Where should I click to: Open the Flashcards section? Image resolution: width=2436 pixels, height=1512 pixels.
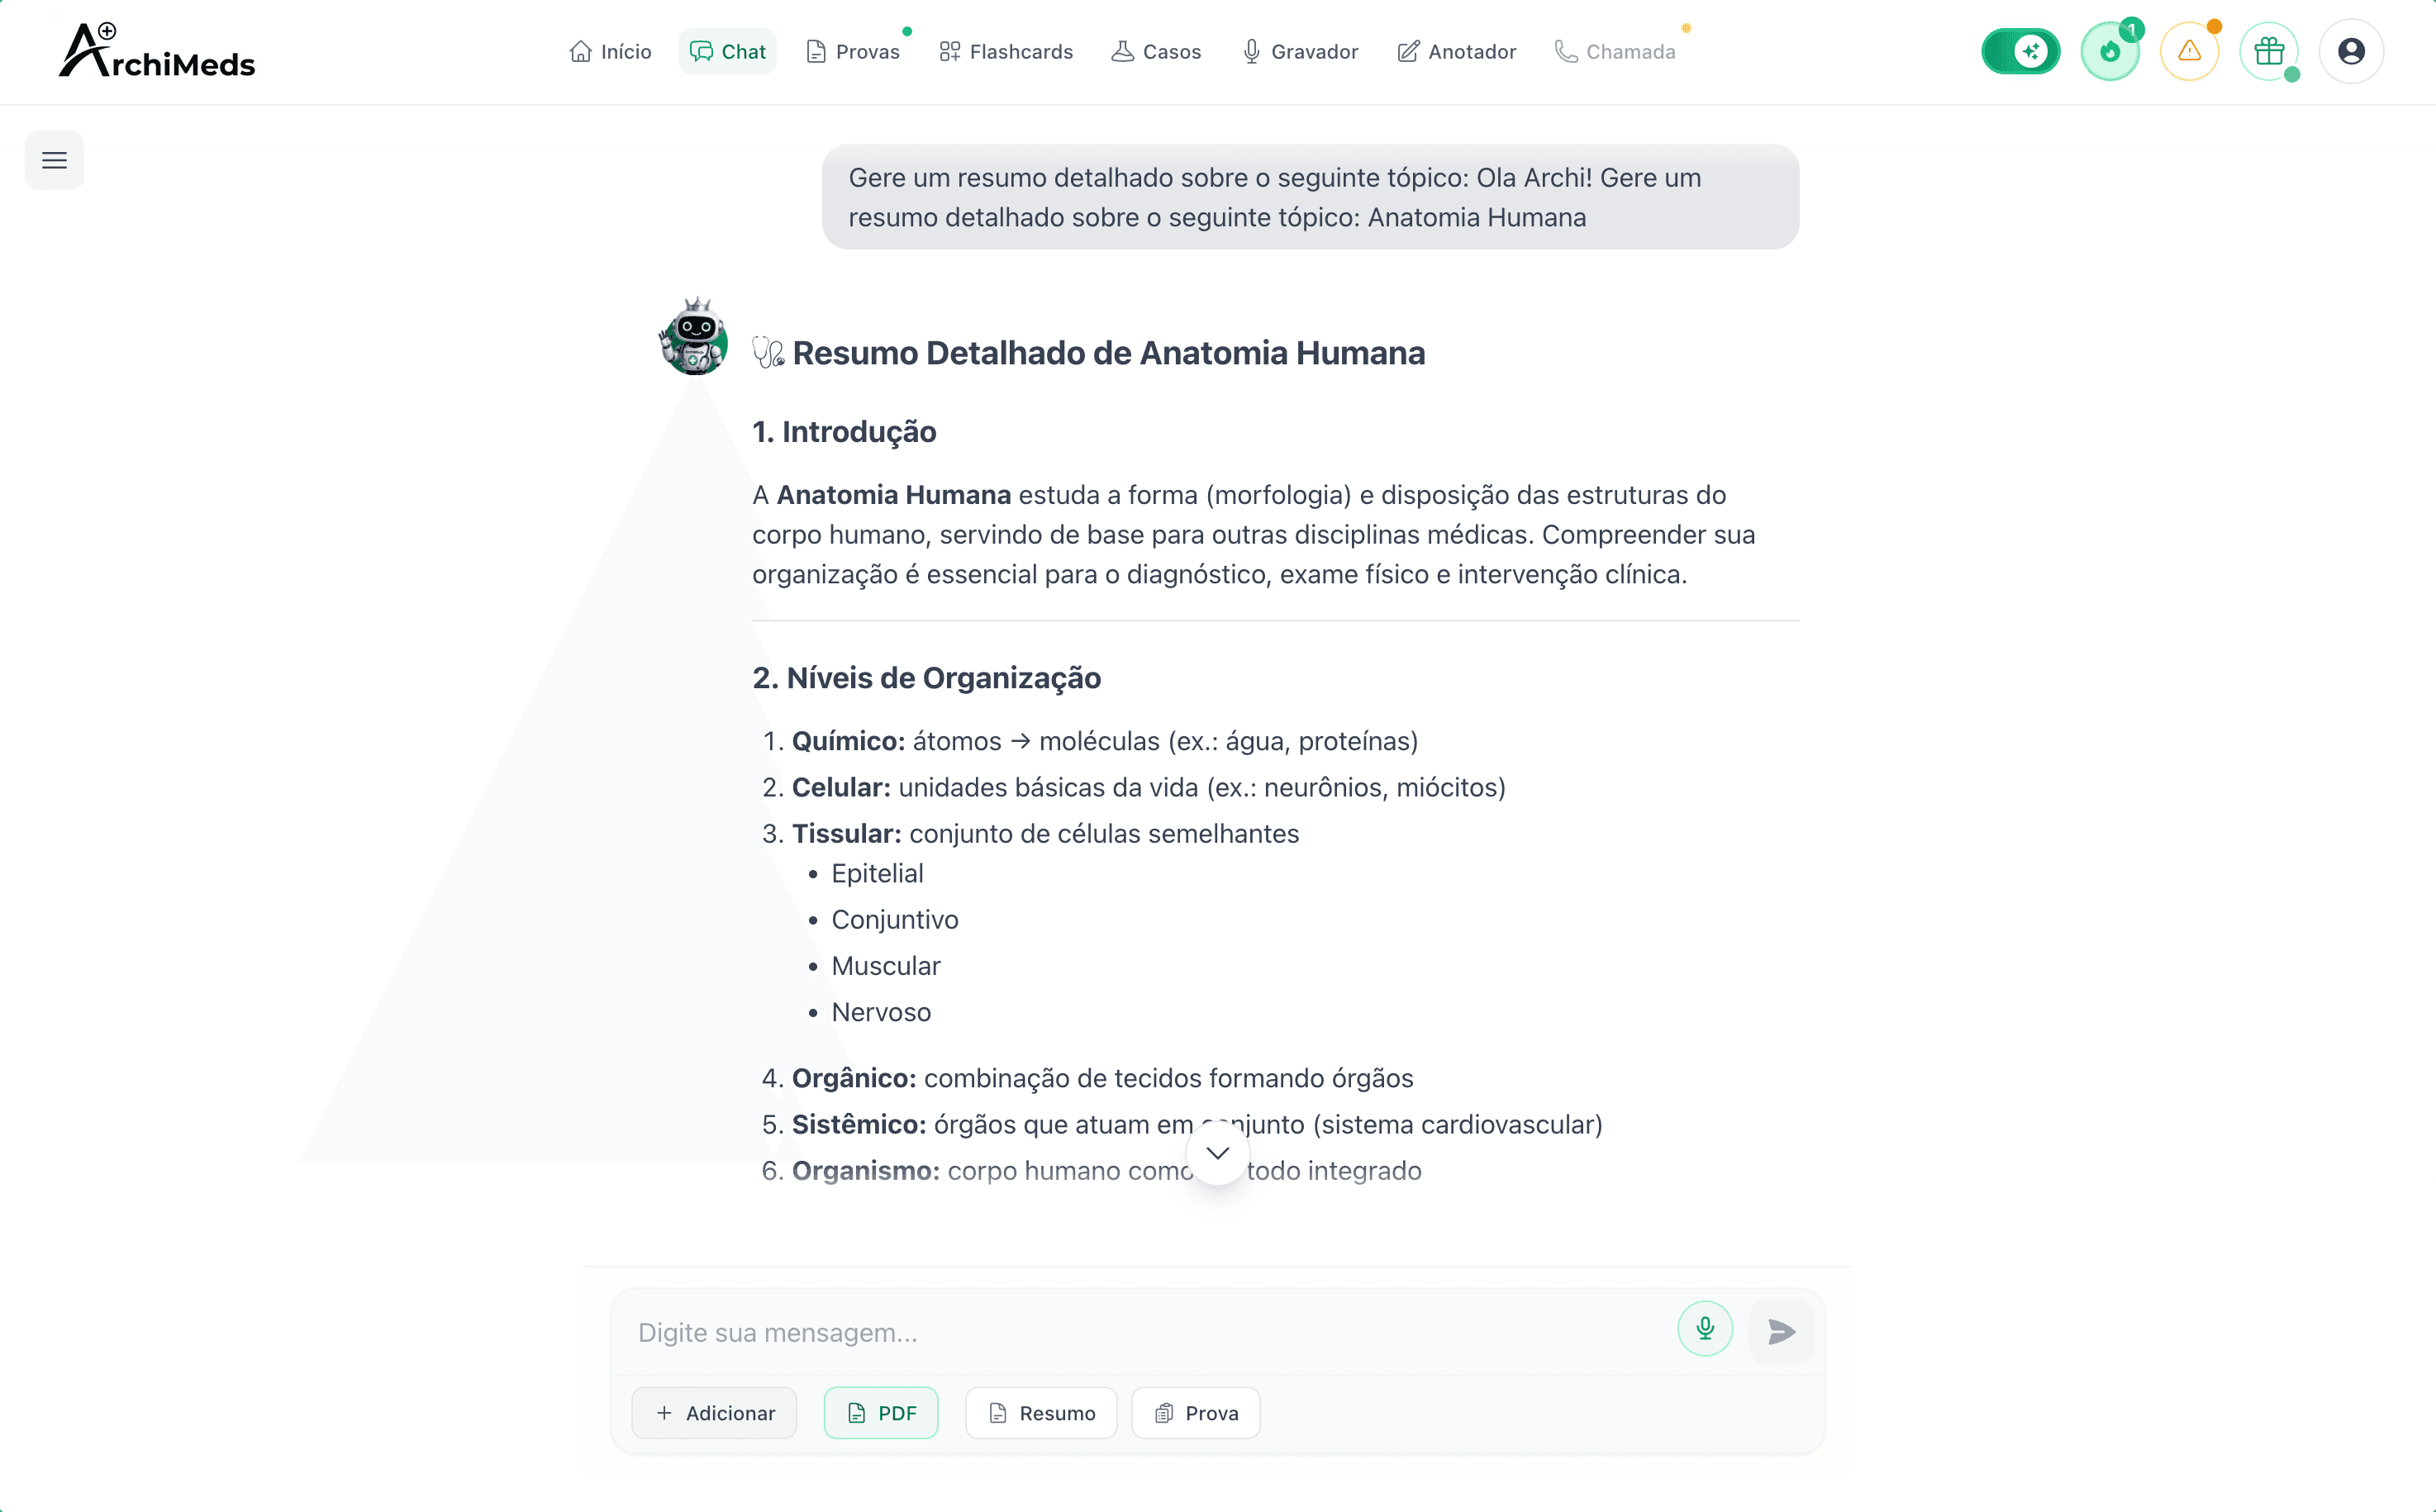(x=1006, y=51)
